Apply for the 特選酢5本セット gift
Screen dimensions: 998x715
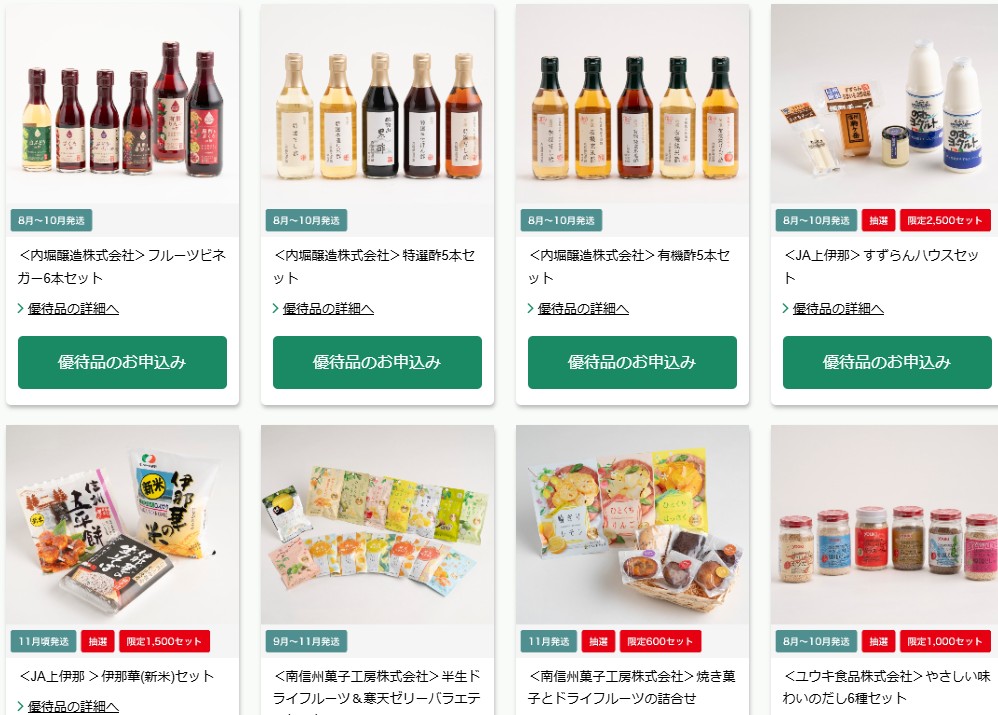(377, 362)
